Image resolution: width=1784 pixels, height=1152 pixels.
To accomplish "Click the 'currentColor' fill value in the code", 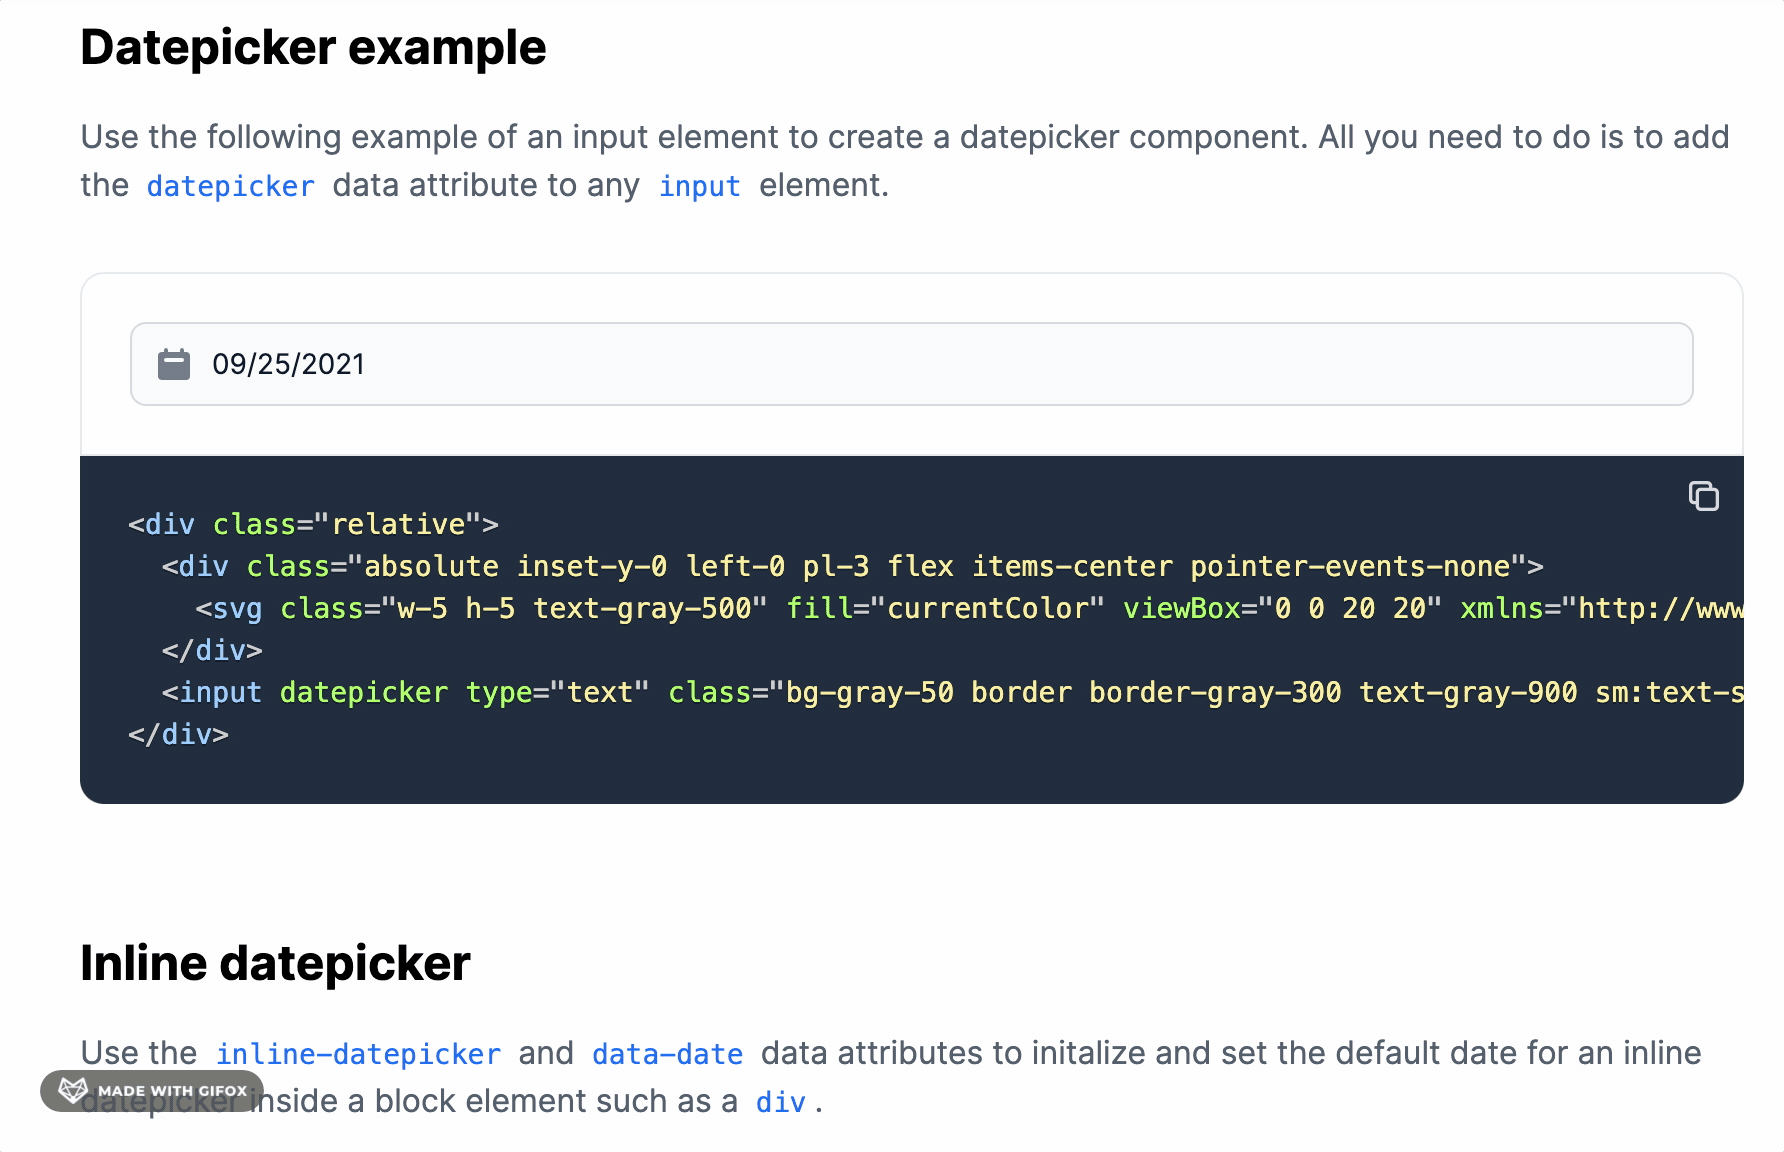I will tap(987, 608).
